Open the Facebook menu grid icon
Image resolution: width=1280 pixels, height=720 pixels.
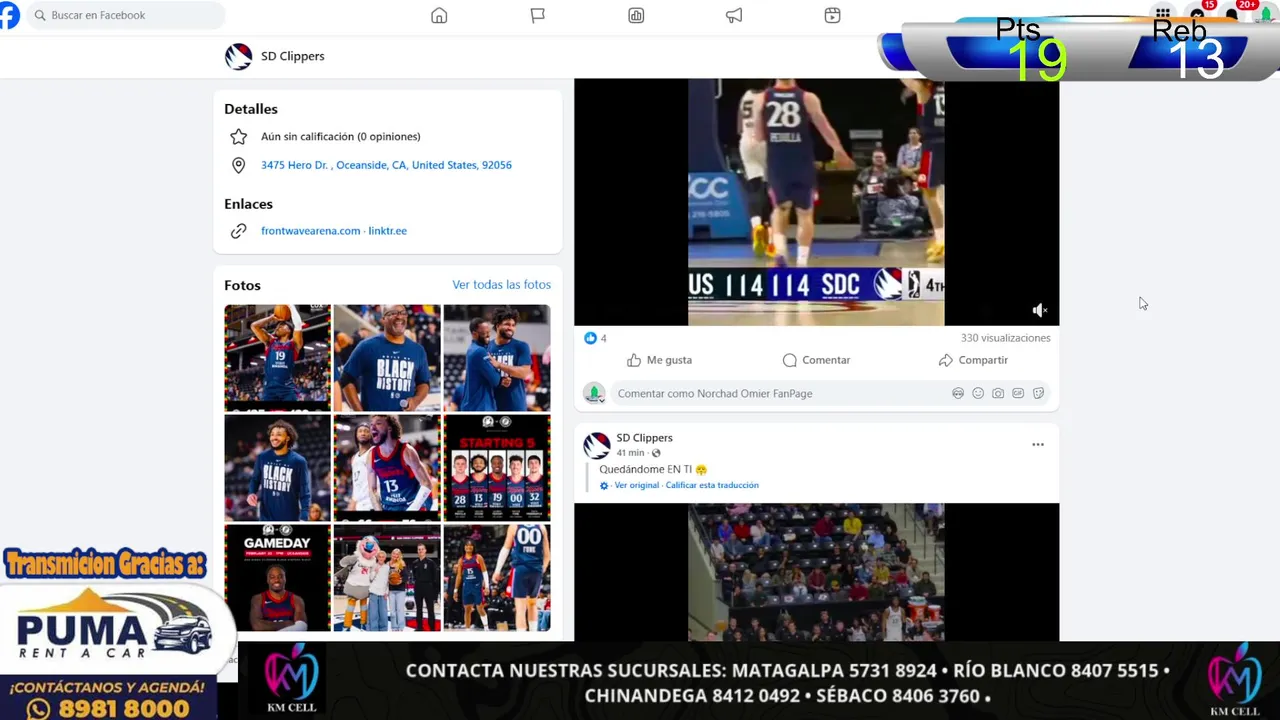(x=1162, y=14)
